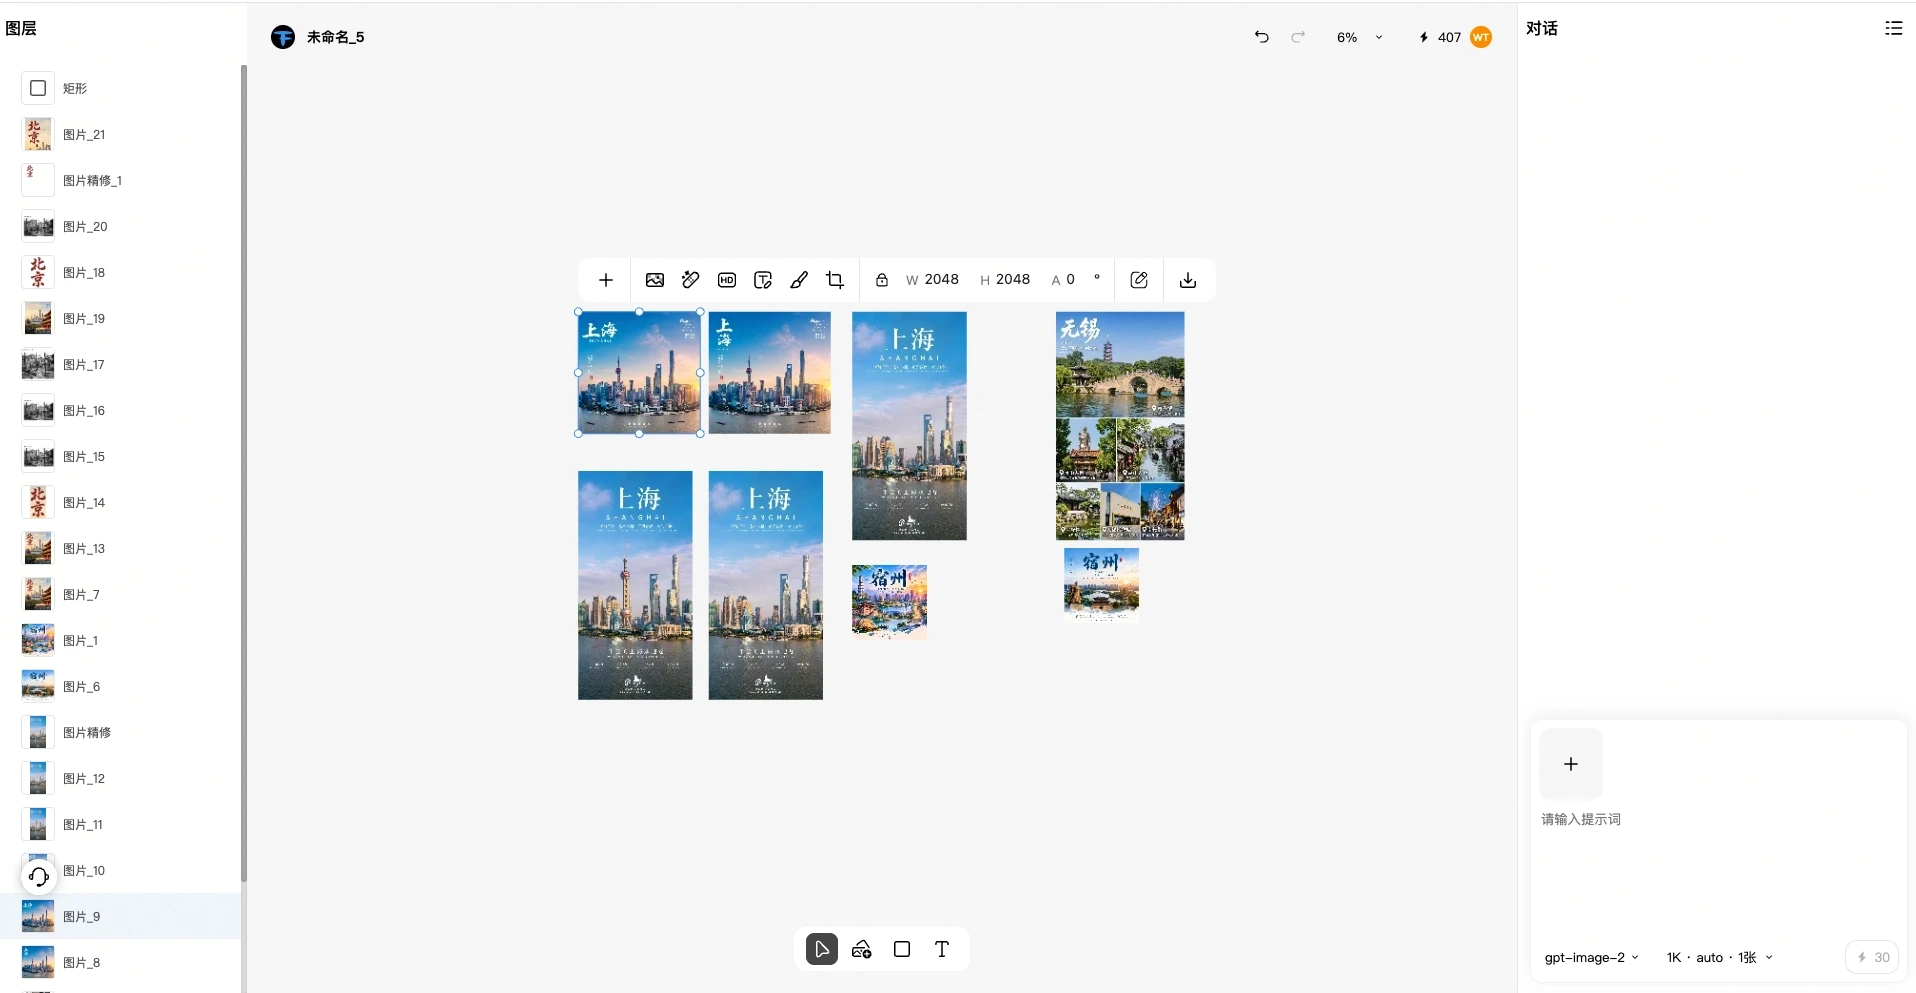Click the layers panel scrollbar
The image size is (1916, 993).
(x=243, y=473)
